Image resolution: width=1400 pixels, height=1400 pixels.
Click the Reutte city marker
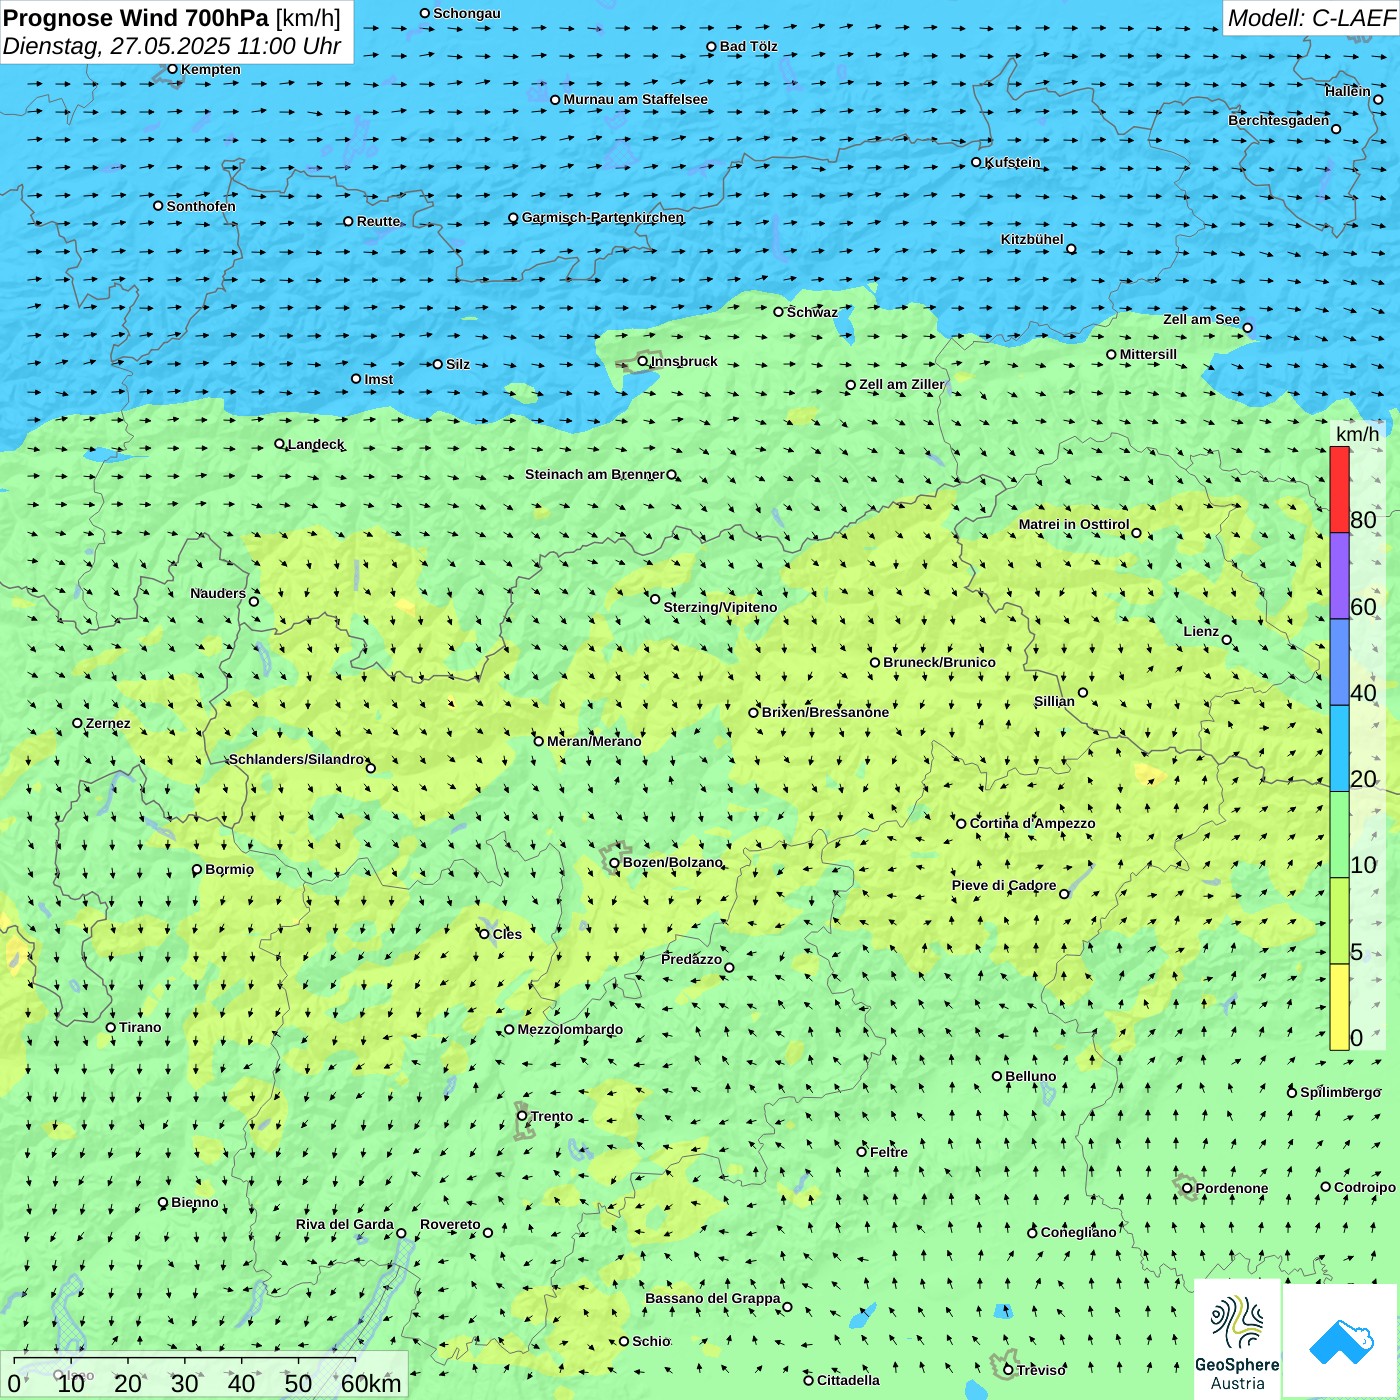349,222
